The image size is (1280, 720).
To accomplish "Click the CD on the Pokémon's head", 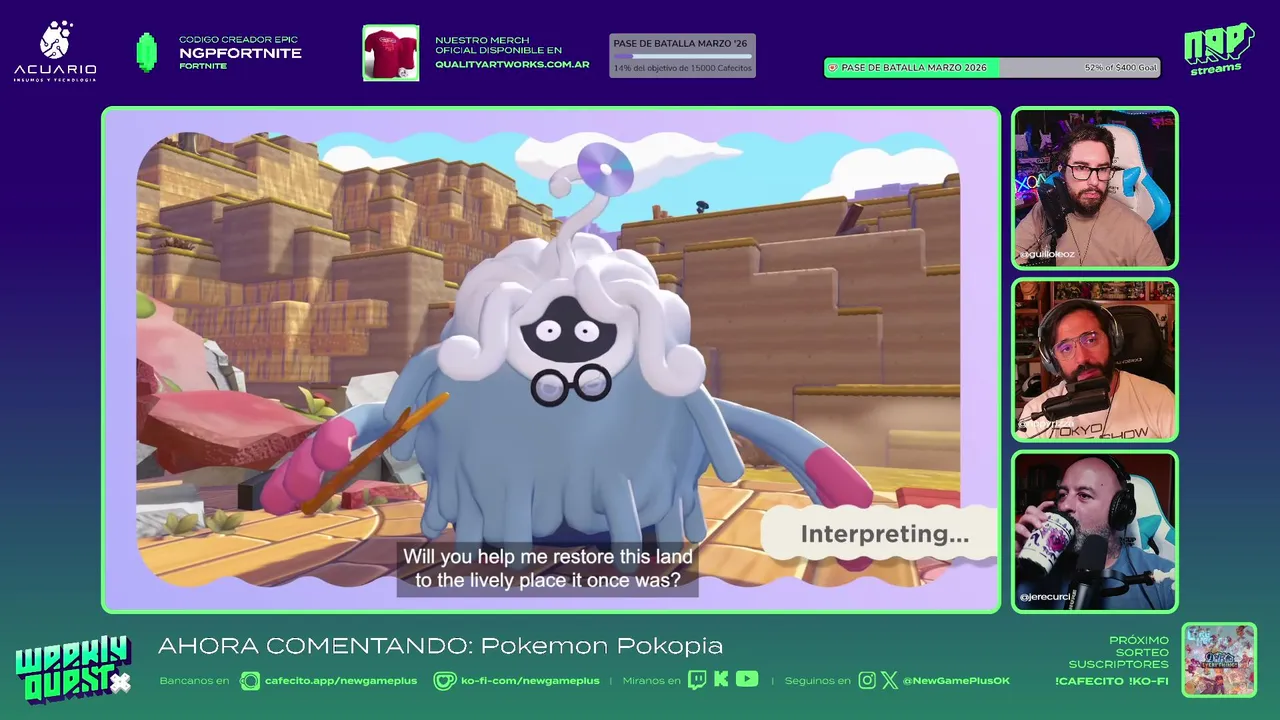I will click(605, 168).
